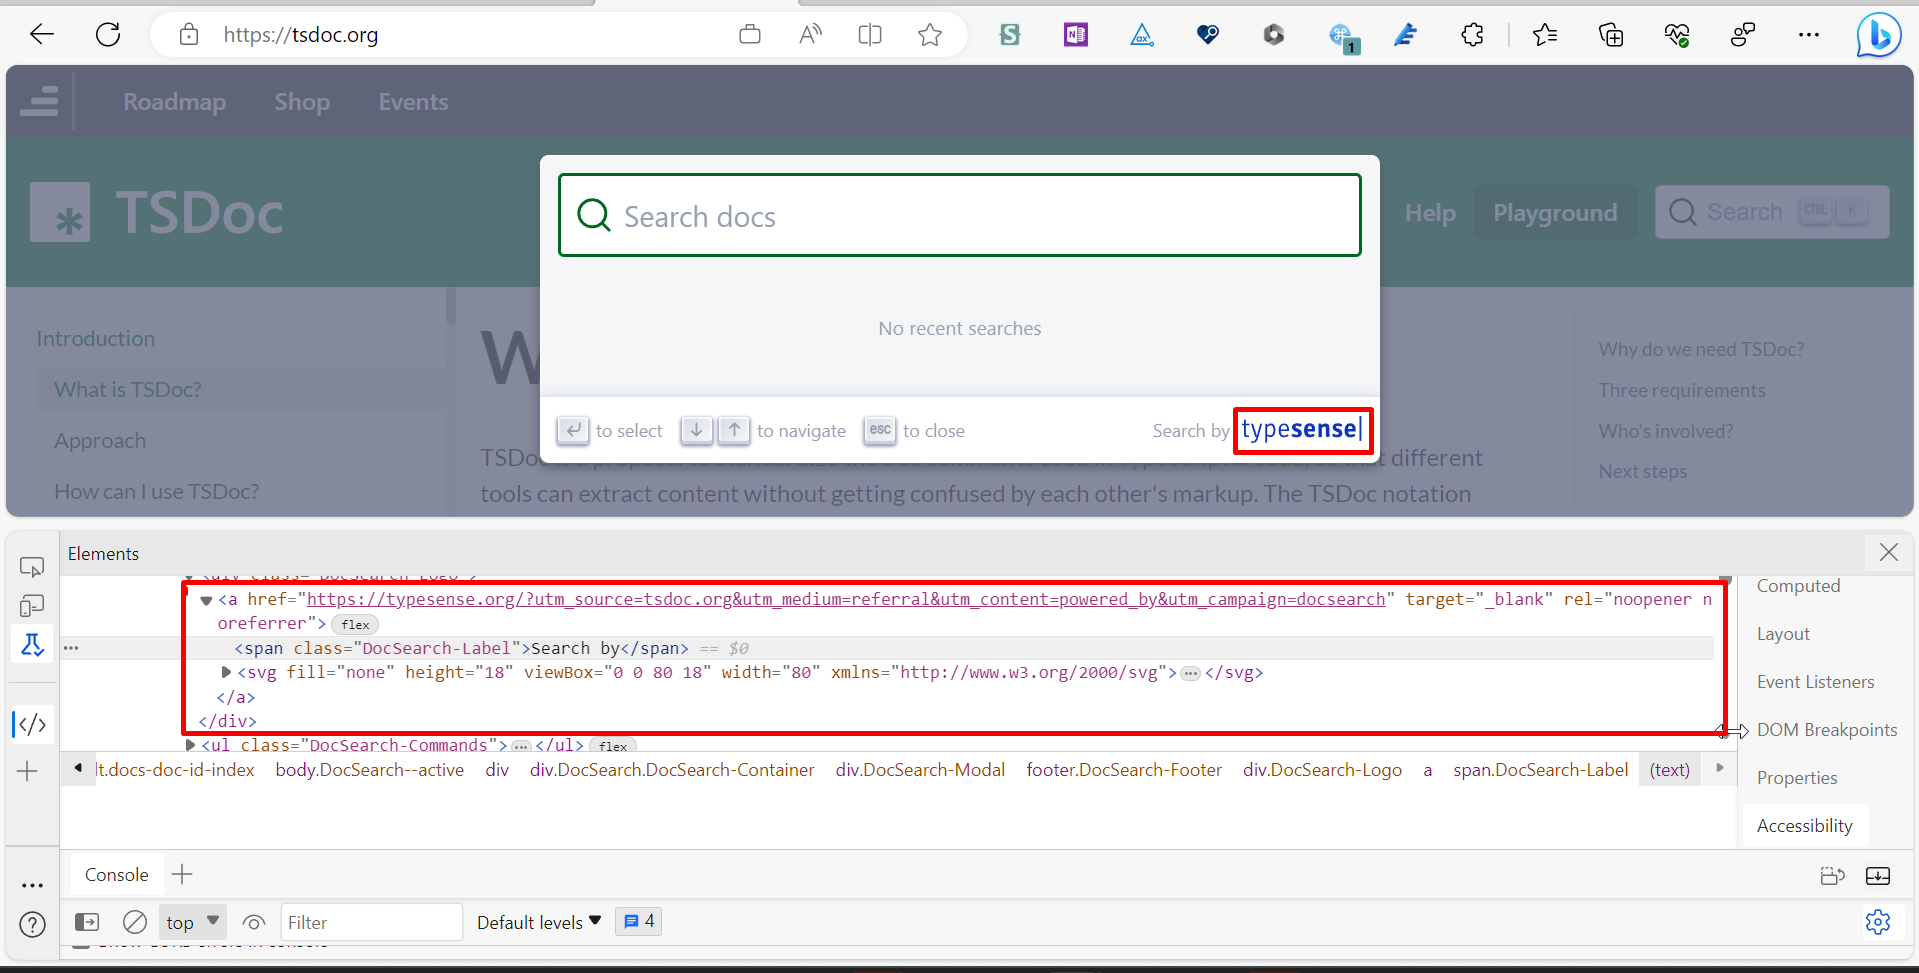The image size is (1919, 973).
Task: Open the 'top' frame context dropdown
Action: [191, 921]
